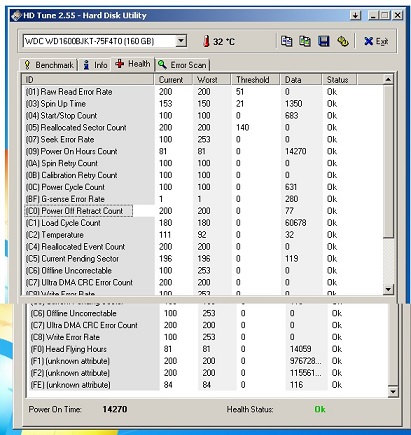The width and height of the screenshot is (411, 435).
Task: Click the data value 683 for Start/Stop Count
Action: click(x=291, y=116)
